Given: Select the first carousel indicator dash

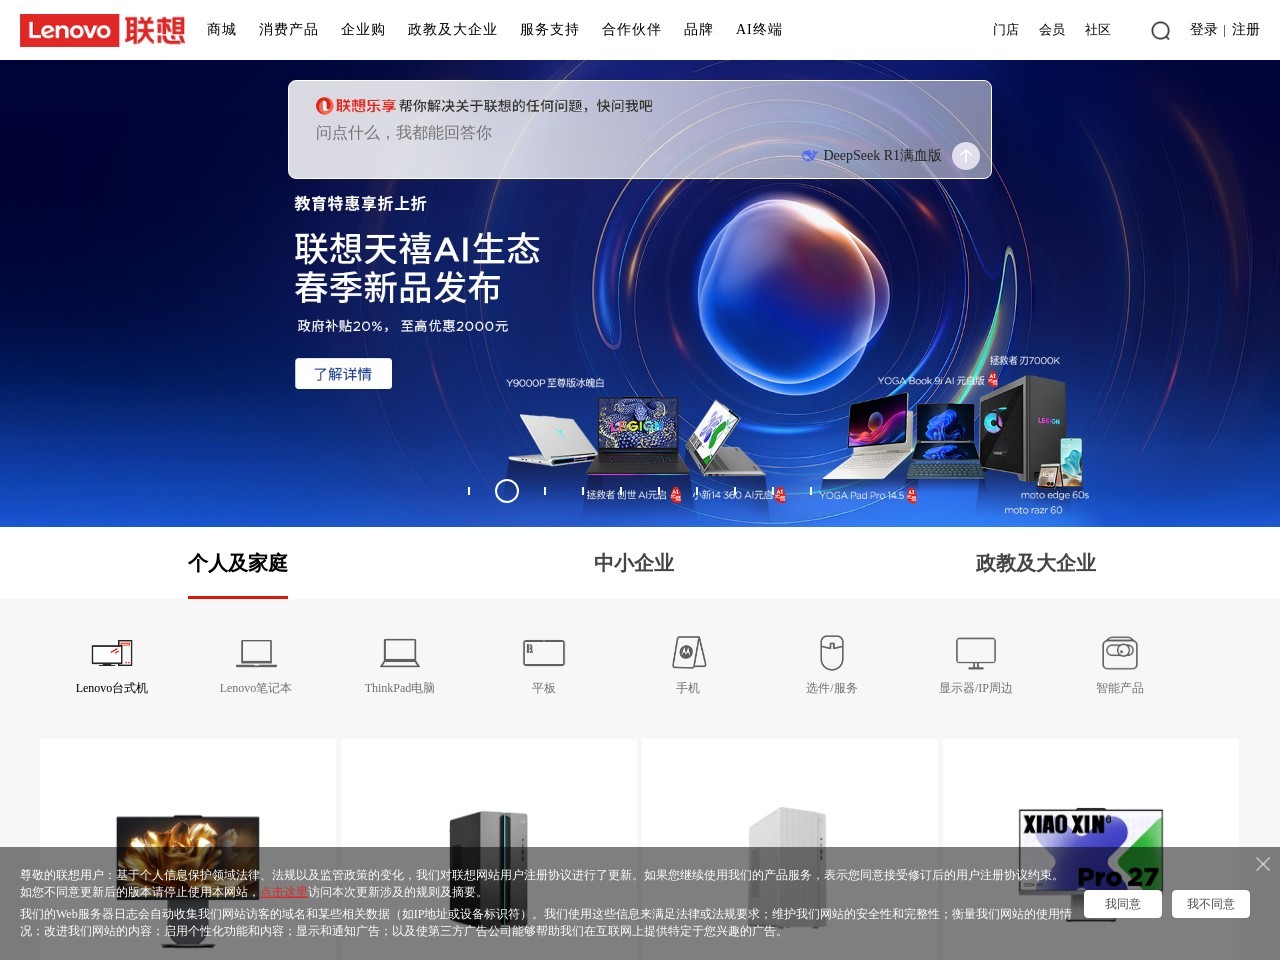Looking at the screenshot, I should pos(469,491).
